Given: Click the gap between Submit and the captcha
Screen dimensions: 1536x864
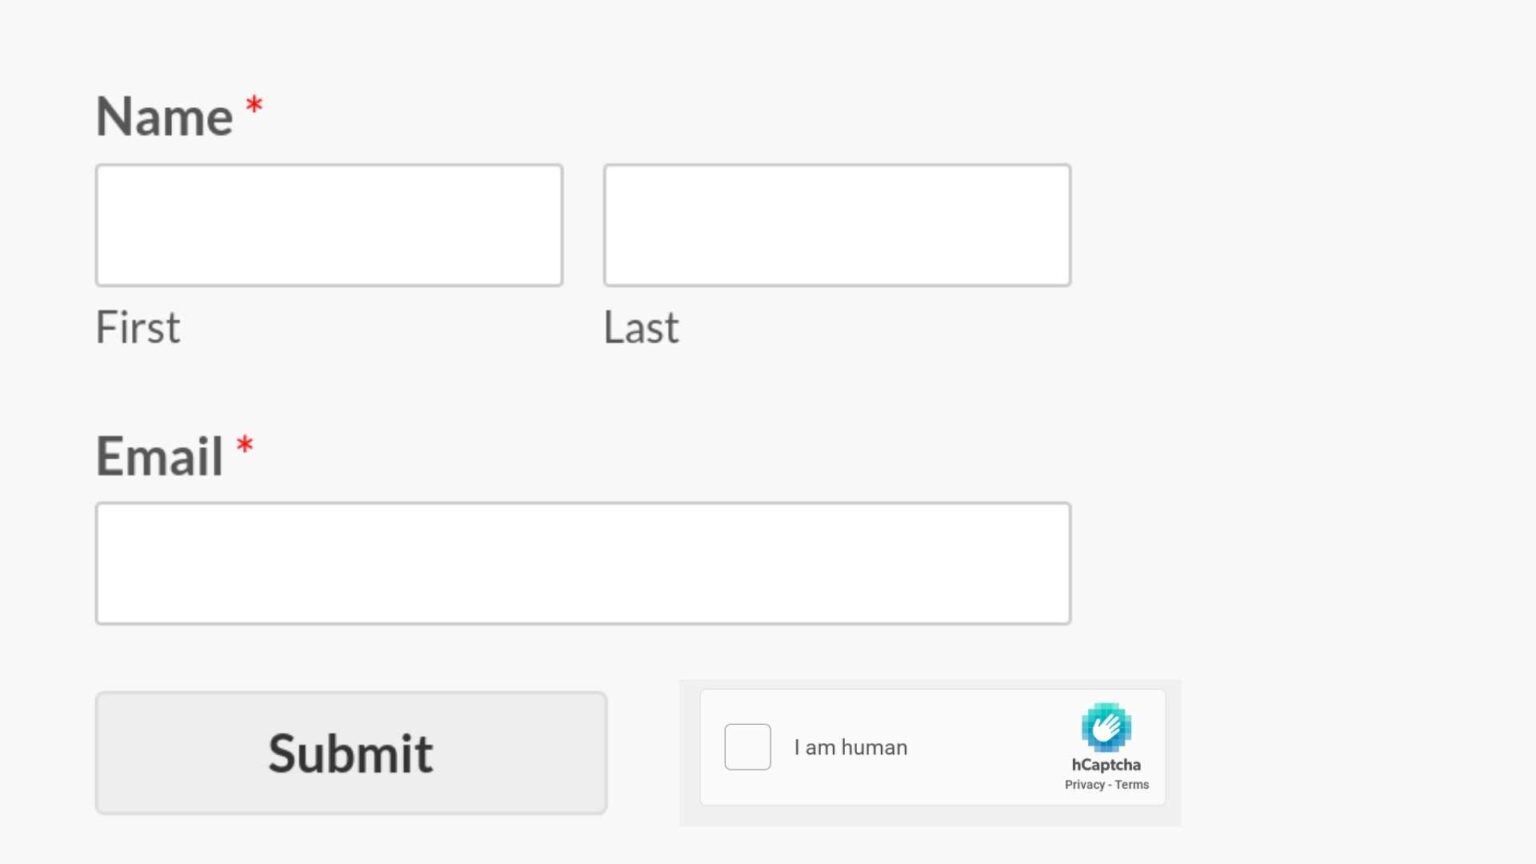Looking at the screenshot, I should pos(643,753).
